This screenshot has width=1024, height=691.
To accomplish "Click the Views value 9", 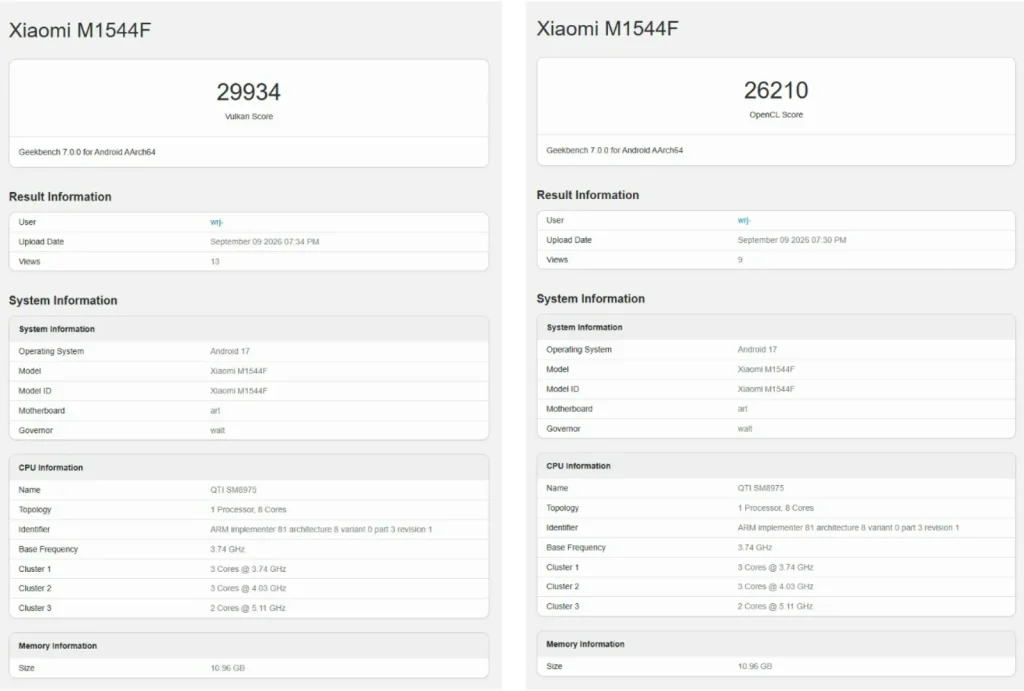I will 740,259.
